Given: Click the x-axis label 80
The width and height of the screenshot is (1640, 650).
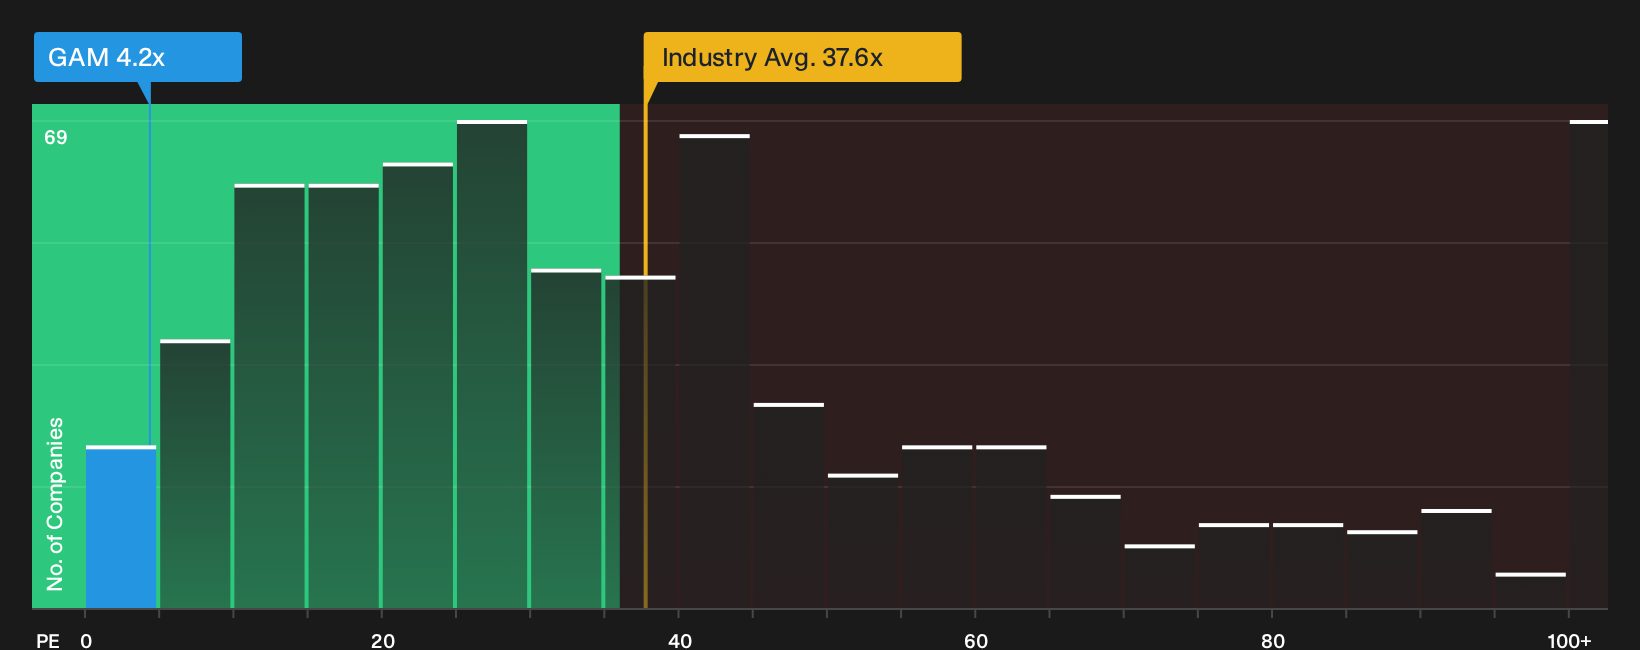Looking at the screenshot, I should tap(1273, 641).
